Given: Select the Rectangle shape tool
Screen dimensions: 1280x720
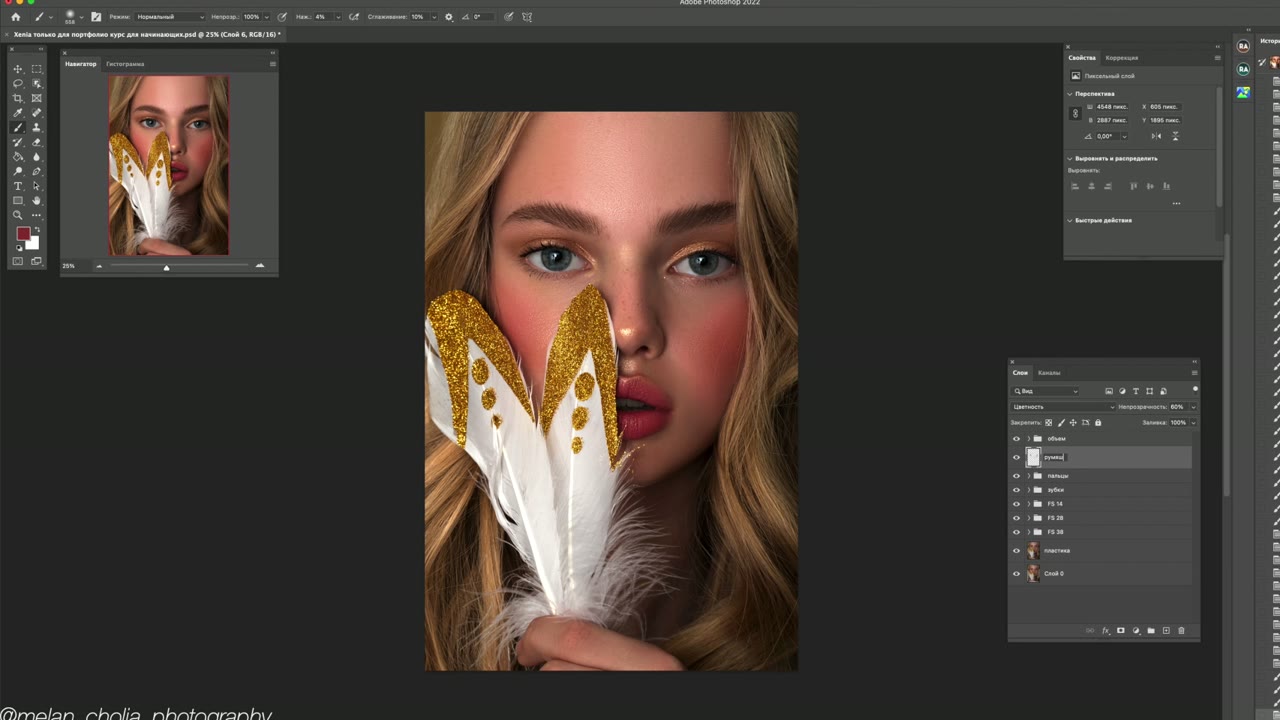Looking at the screenshot, I should [18, 201].
